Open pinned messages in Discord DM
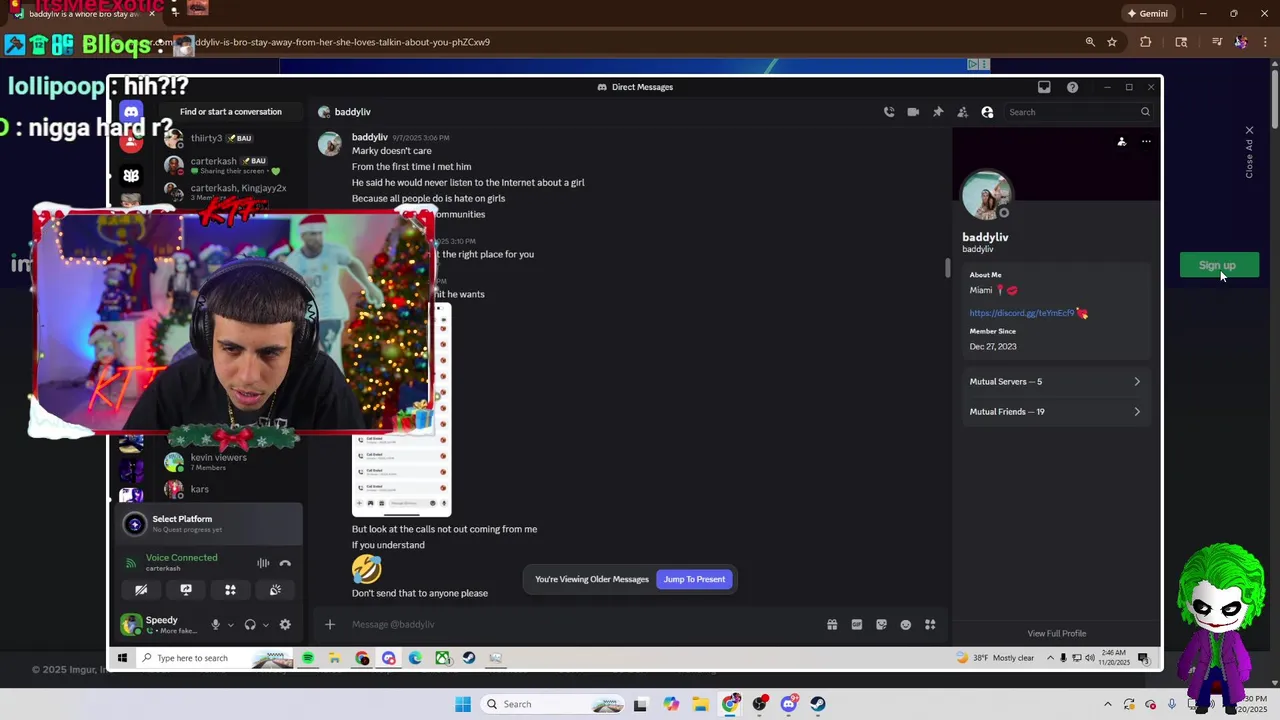Image resolution: width=1280 pixels, height=720 pixels. click(x=938, y=112)
